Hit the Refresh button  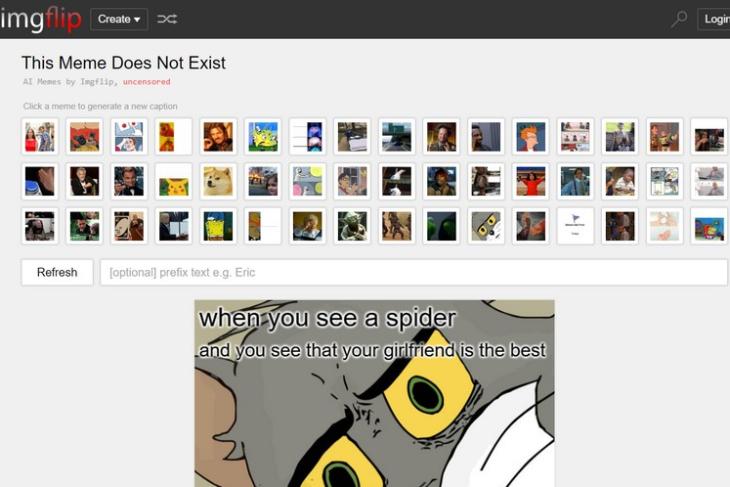57,272
